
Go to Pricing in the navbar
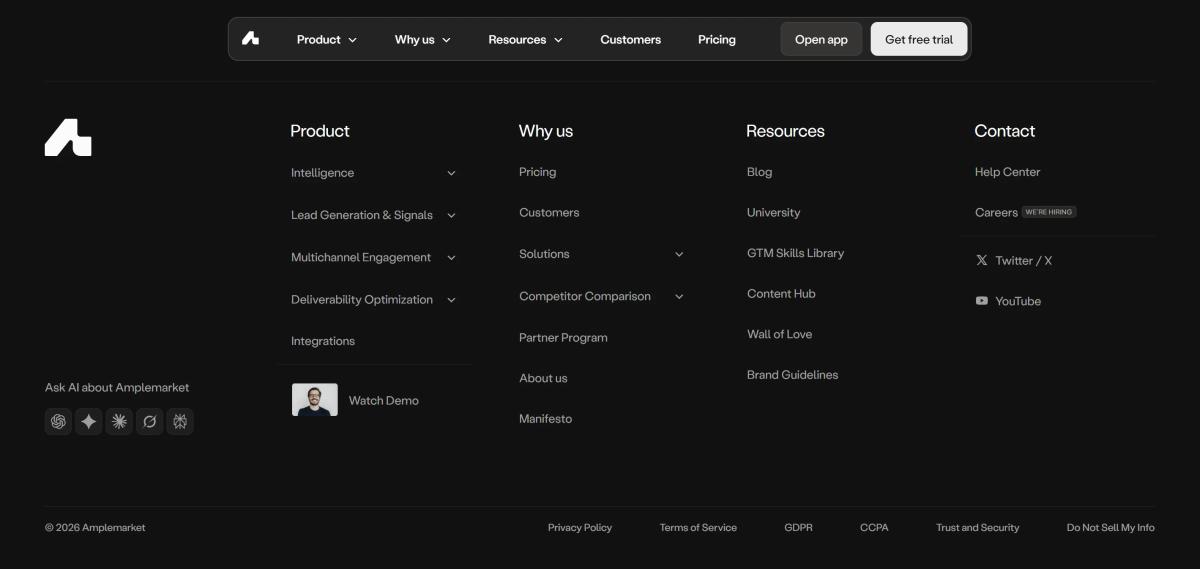point(716,39)
